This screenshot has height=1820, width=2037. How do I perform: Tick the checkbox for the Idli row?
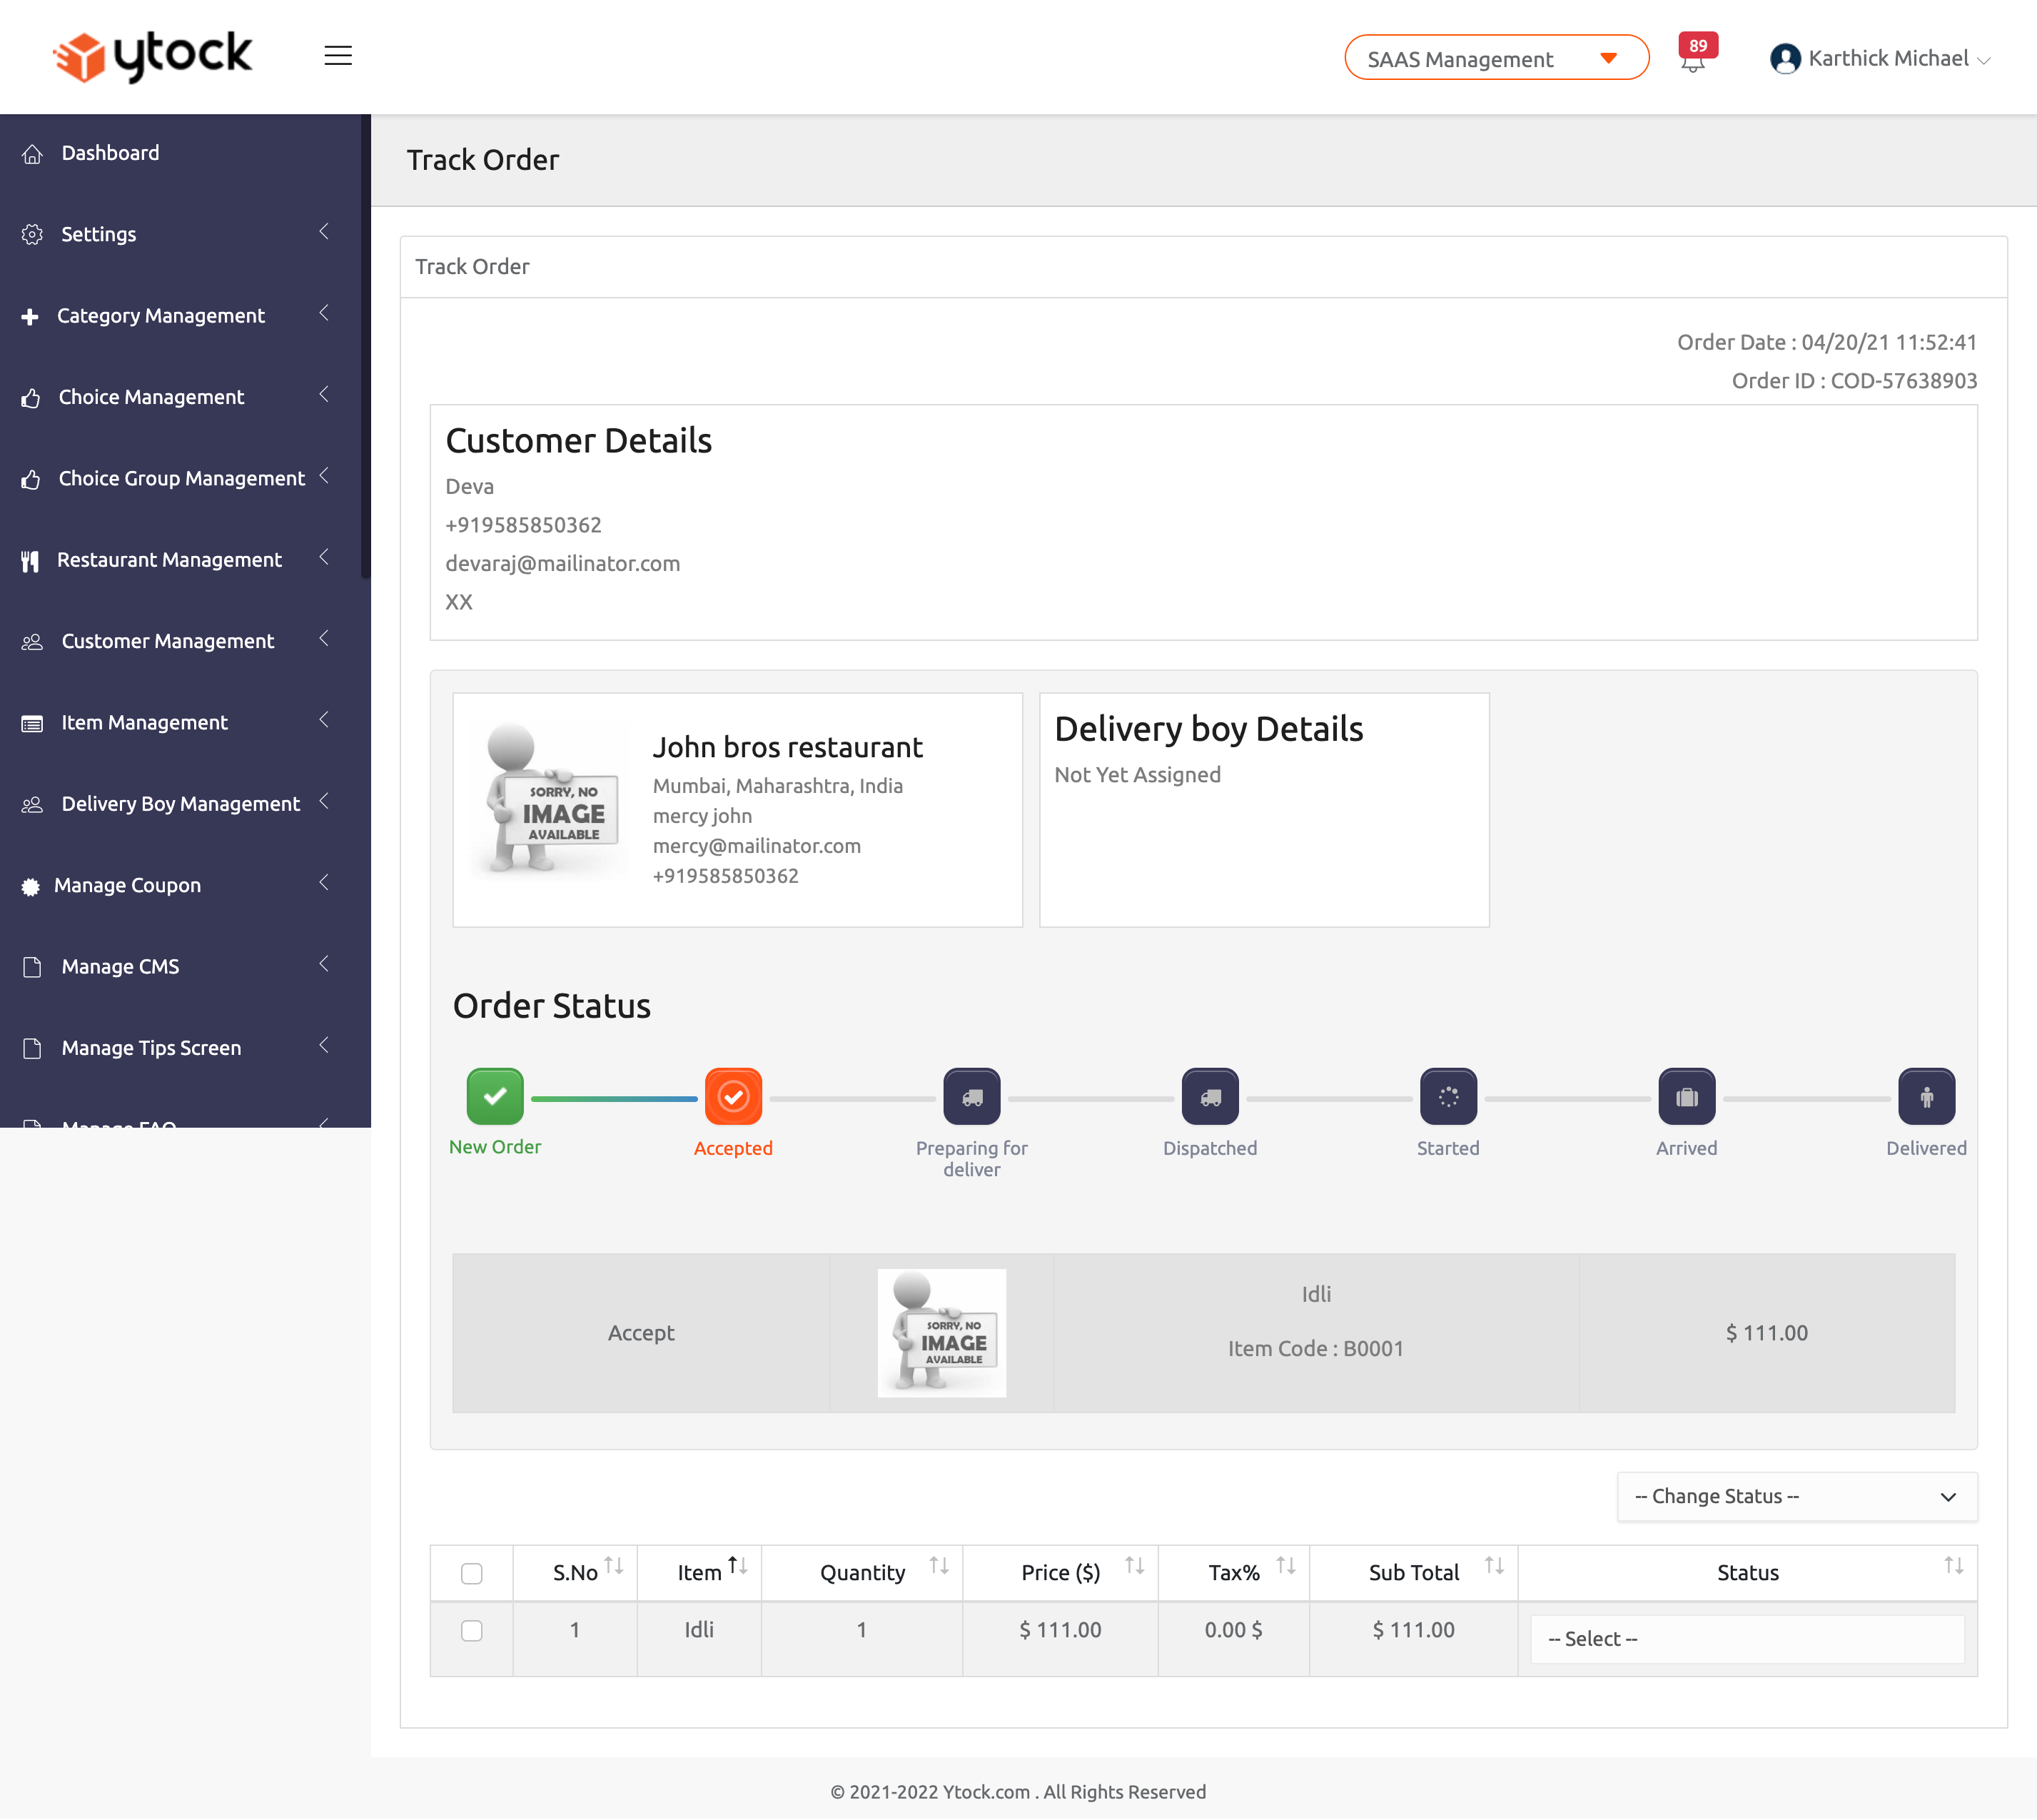point(472,1631)
